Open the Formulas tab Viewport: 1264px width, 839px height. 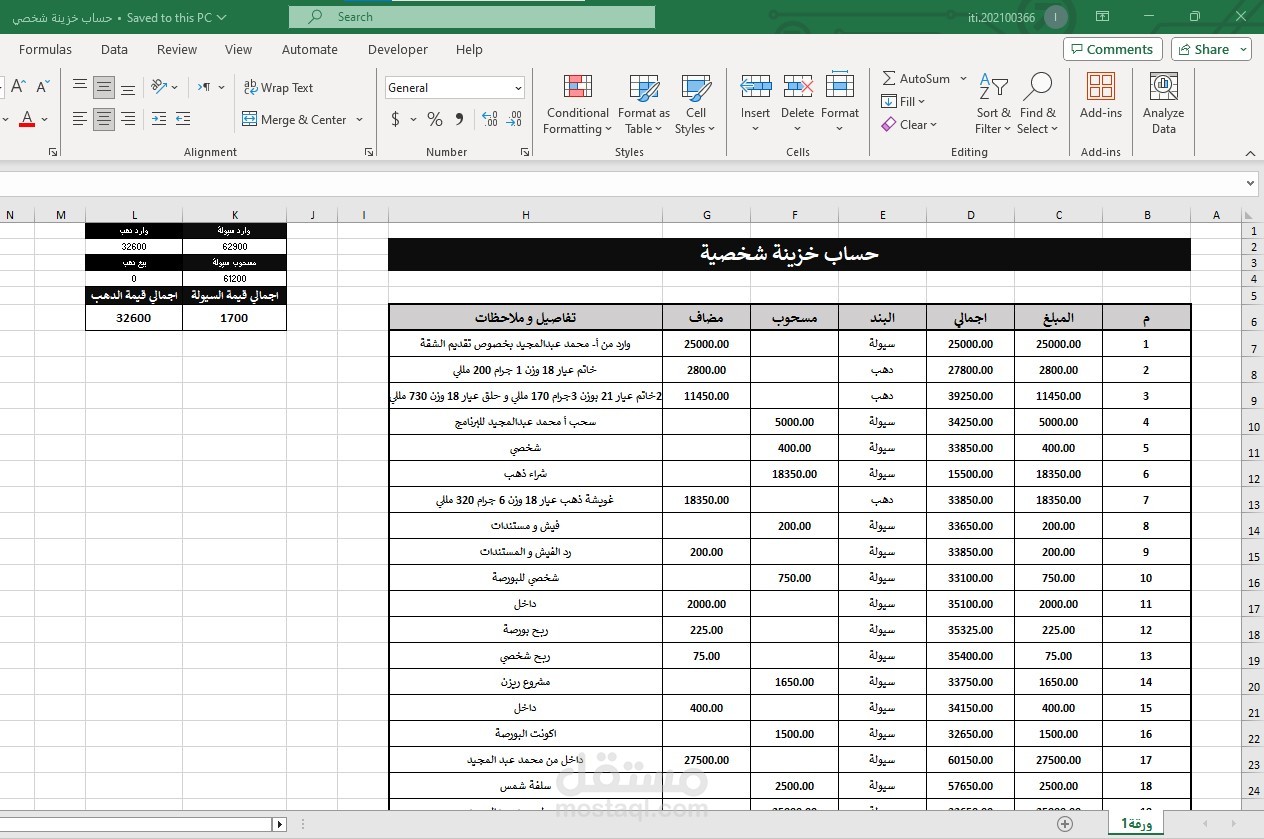tap(45, 49)
